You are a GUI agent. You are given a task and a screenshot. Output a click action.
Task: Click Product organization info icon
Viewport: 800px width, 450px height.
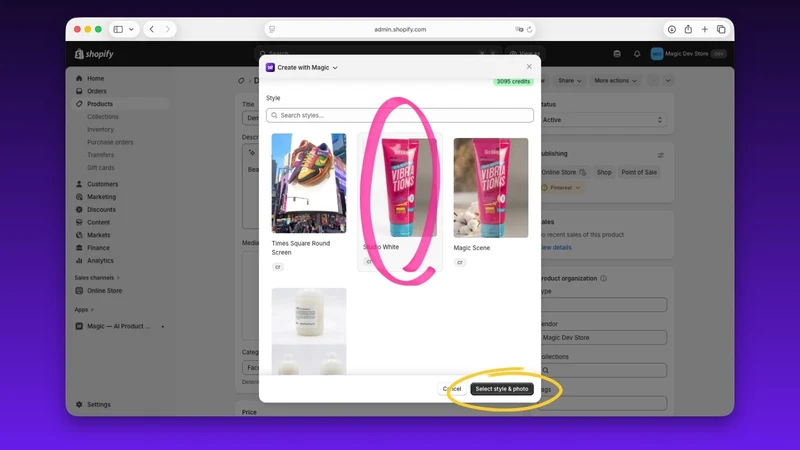pyautogui.click(x=604, y=279)
